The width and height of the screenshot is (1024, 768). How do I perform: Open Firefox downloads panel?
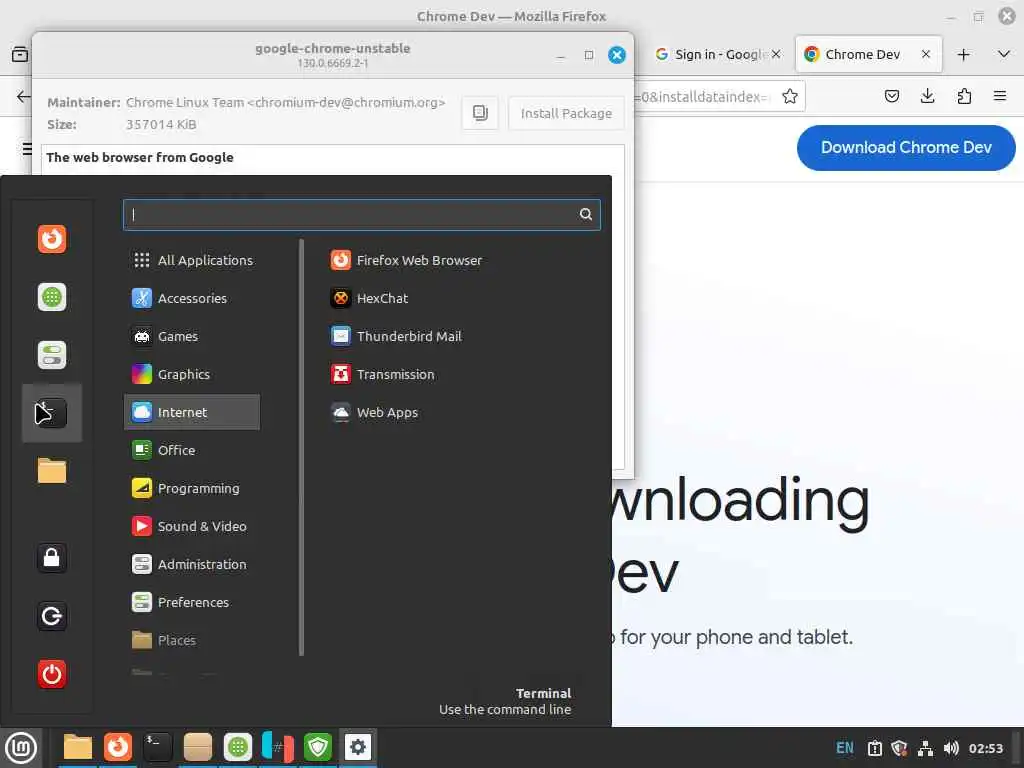927,97
